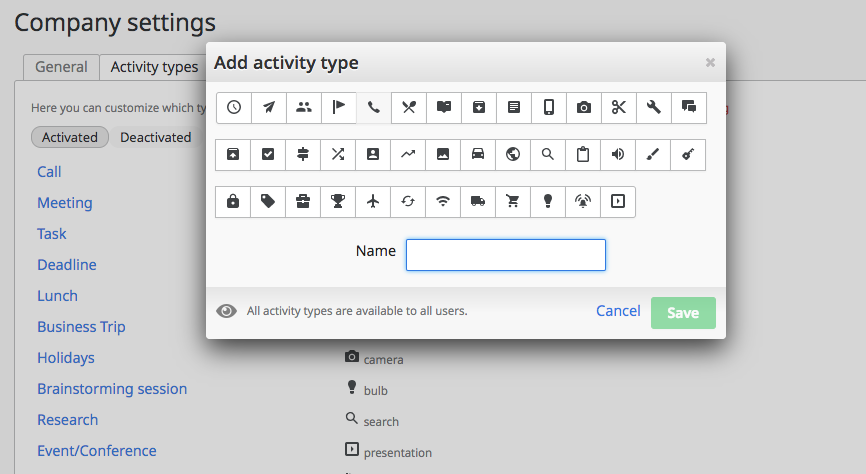Pick the padlock icon
This screenshot has height=474, width=866.
233,201
